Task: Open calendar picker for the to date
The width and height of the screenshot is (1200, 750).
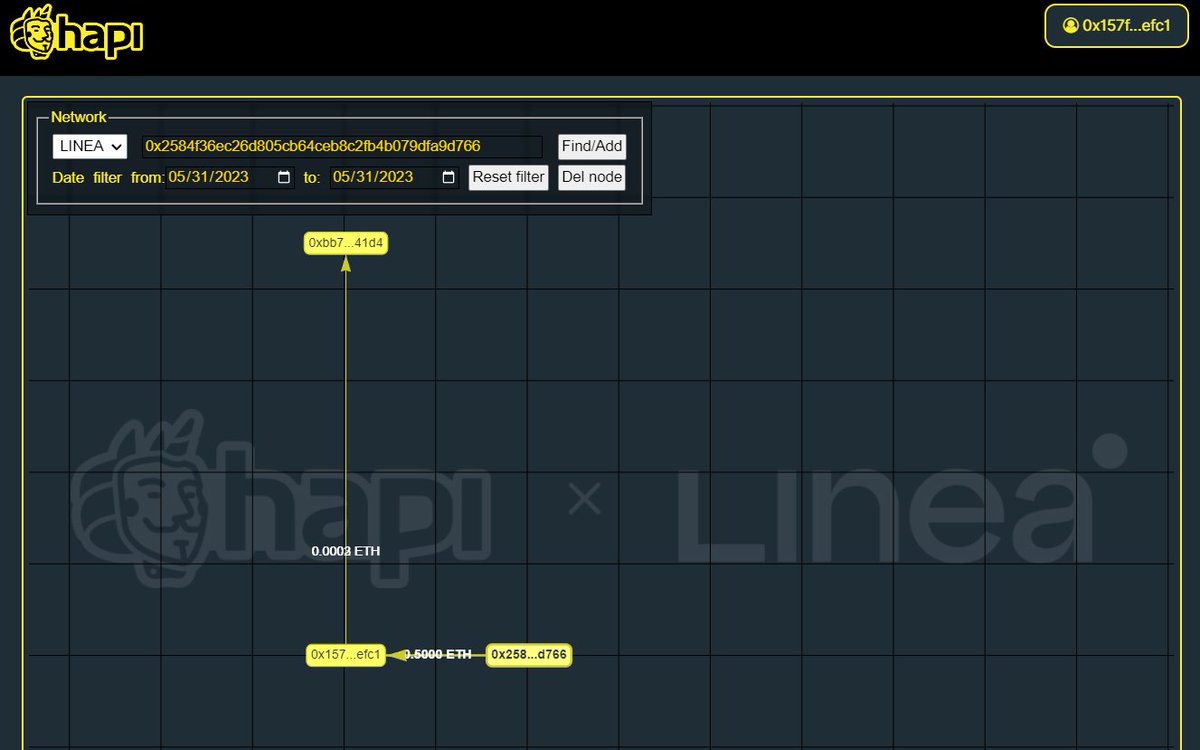Action: tap(449, 177)
